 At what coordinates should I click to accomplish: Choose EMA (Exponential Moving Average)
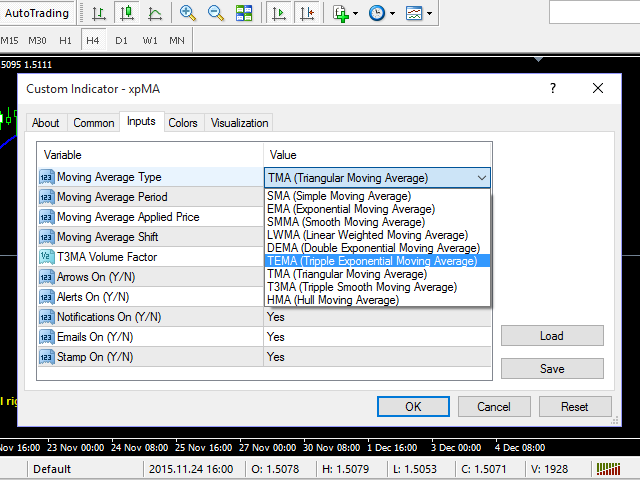coord(378,209)
